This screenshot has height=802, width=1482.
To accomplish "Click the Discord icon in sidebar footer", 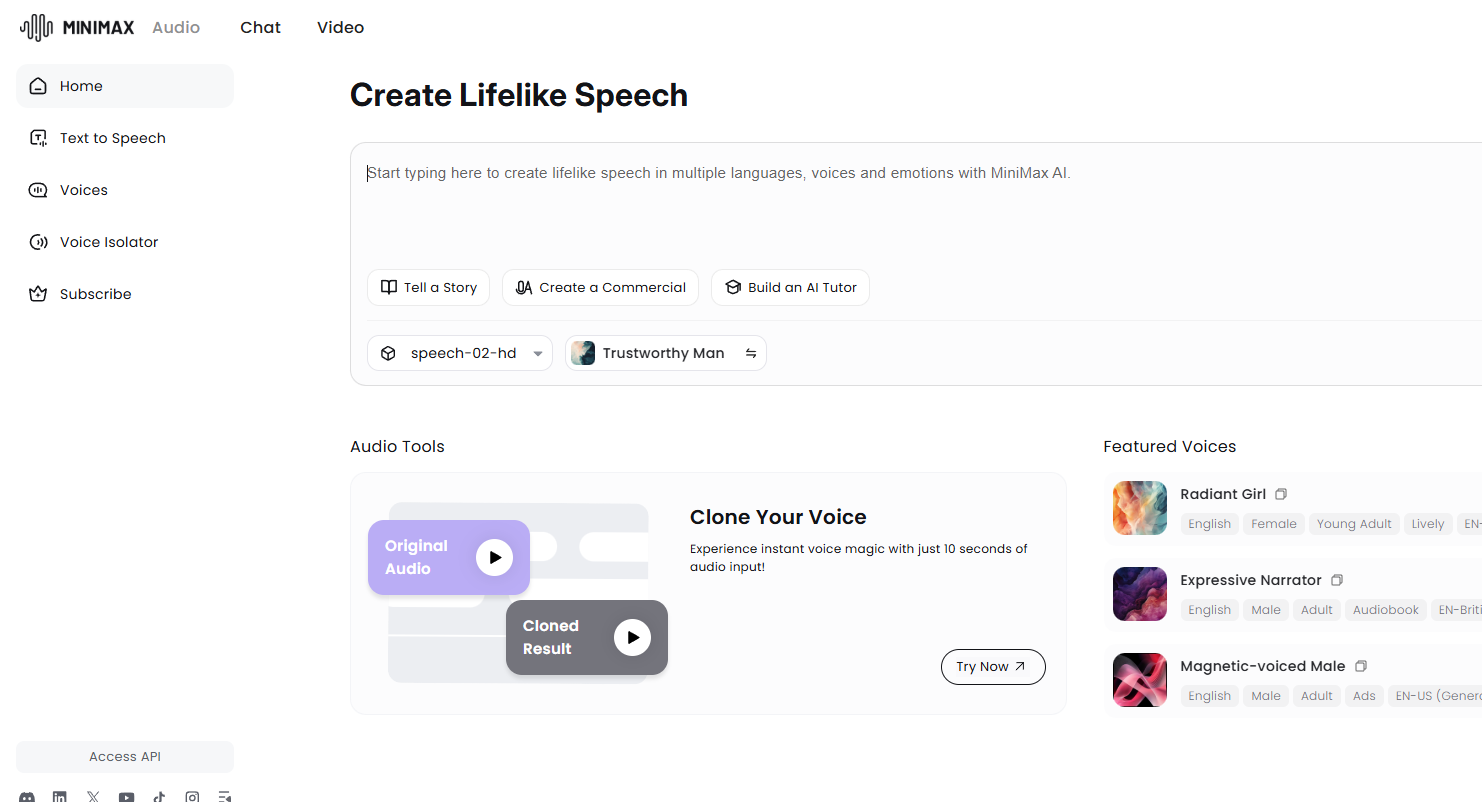I will [27, 797].
